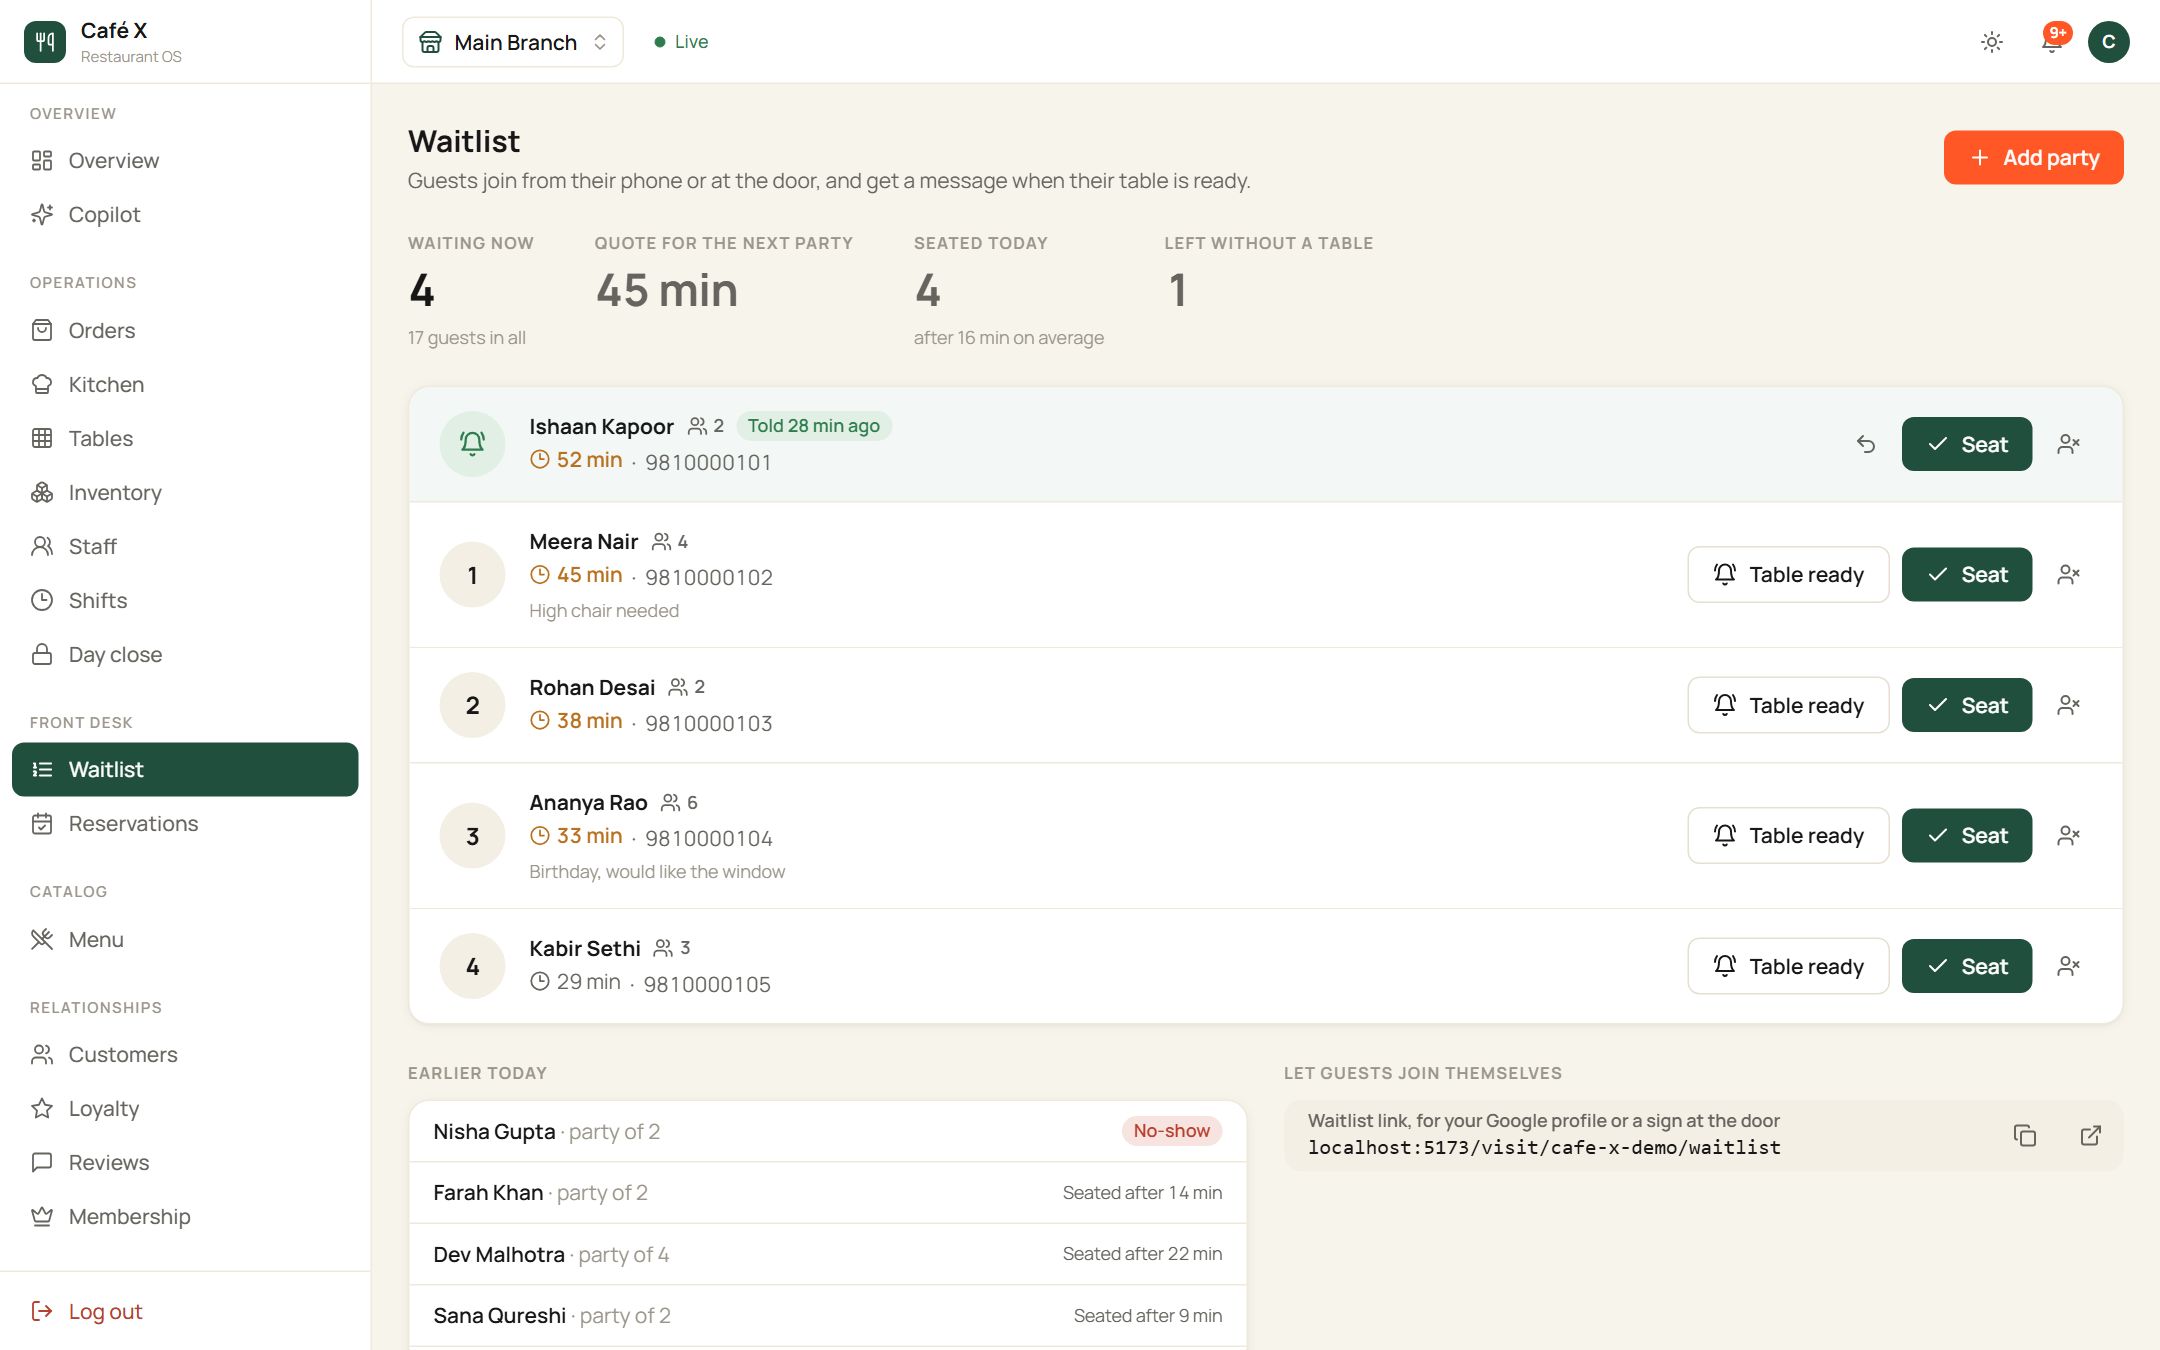This screenshot has height=1350, width=2160.
Task: Remove Ananya Rao from the waitlist
Action: [2068, 835]
